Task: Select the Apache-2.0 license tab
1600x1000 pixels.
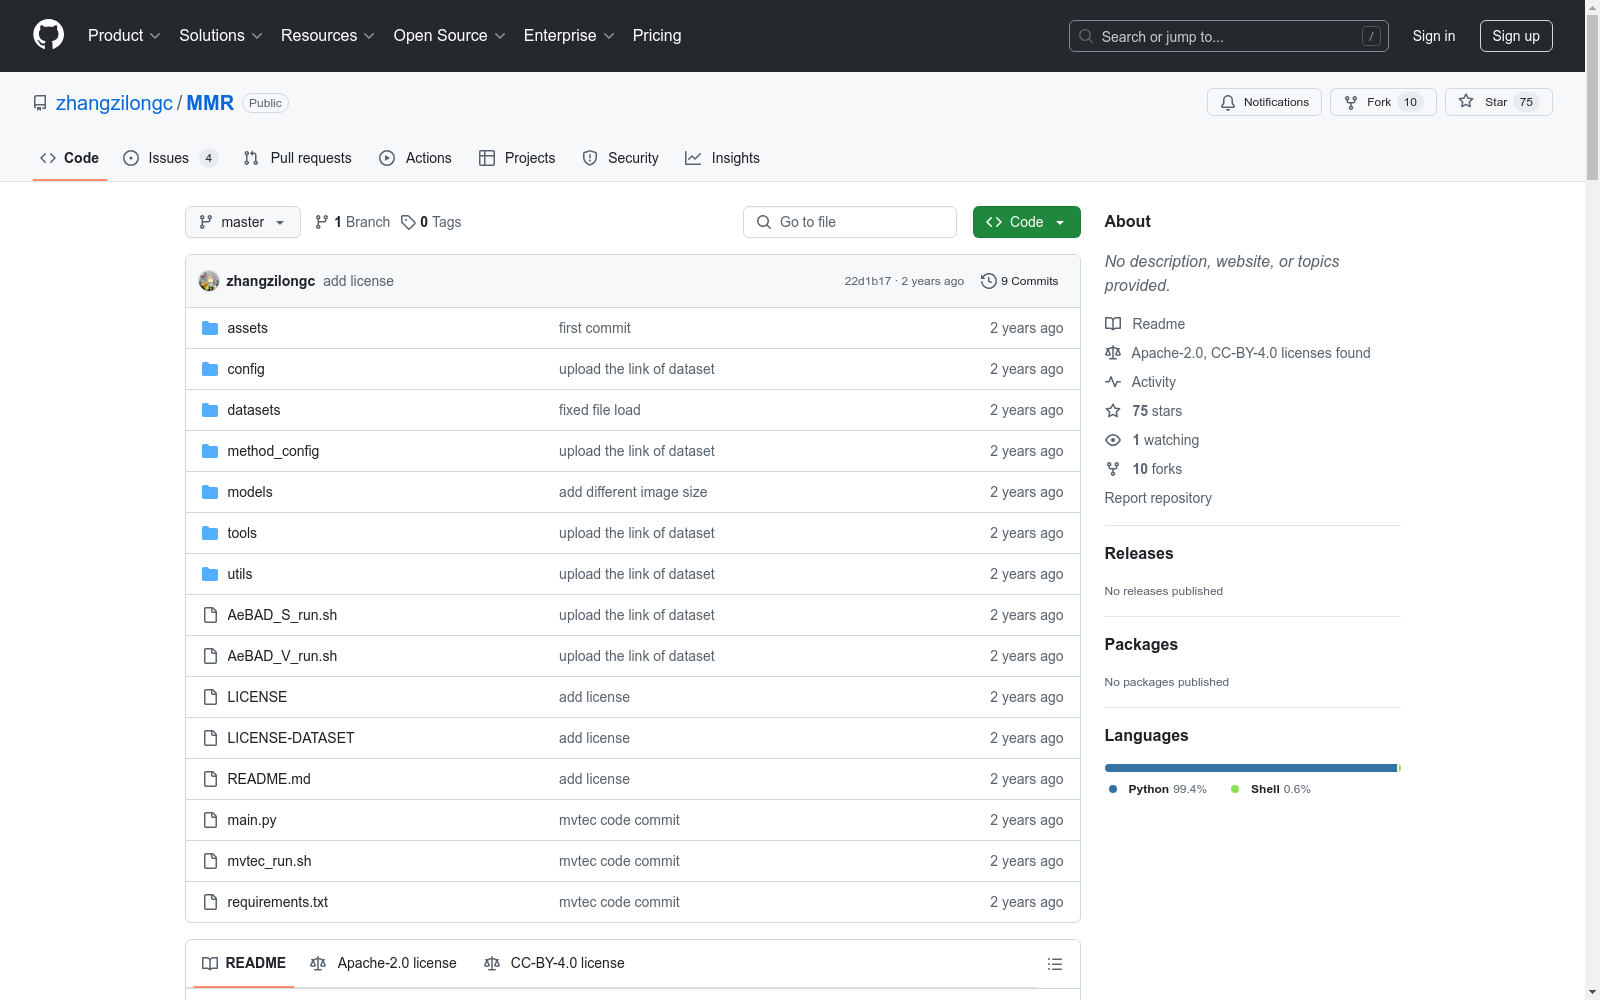Action: point(383,963)
